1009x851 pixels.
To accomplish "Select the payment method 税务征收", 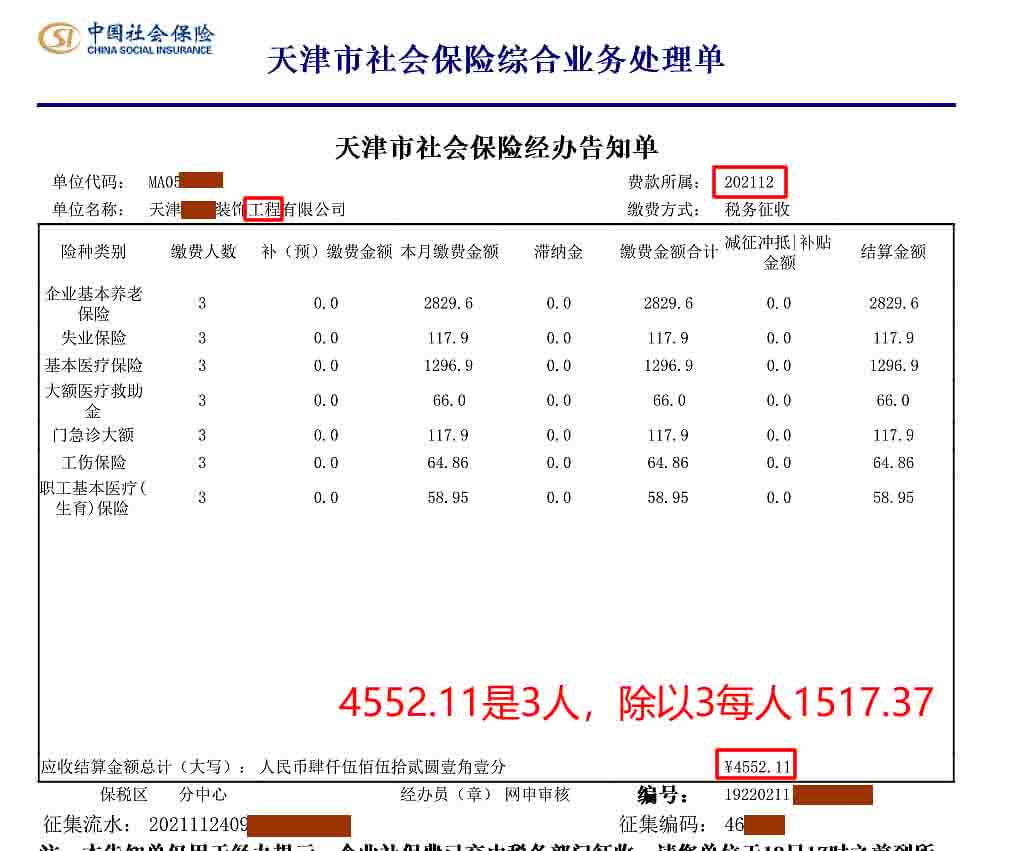I will coord(757,209).
